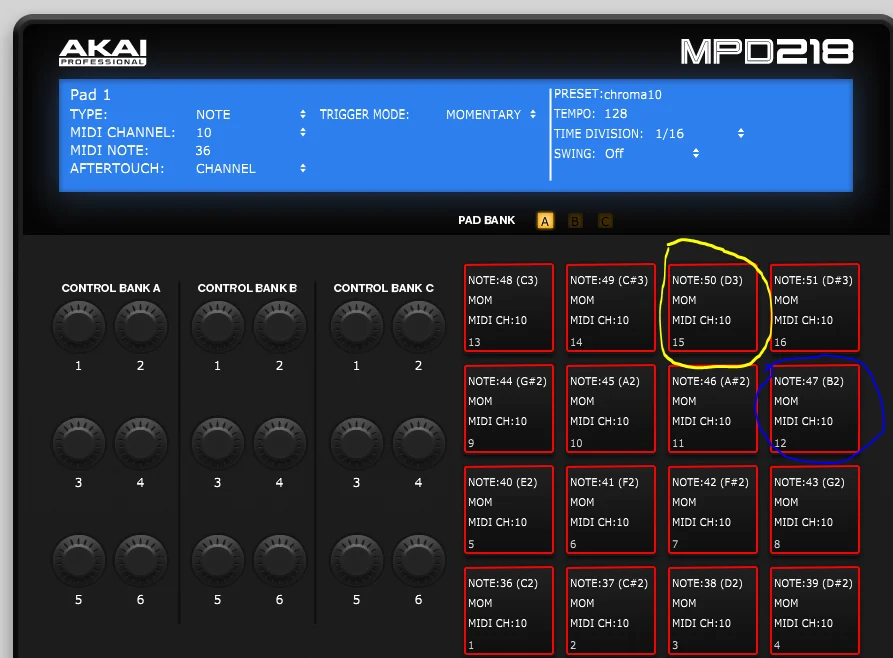Select pad 10 with NOTE:45 (A2)
The height and width of the screenshot is (658, 893).
pos(611,409)
